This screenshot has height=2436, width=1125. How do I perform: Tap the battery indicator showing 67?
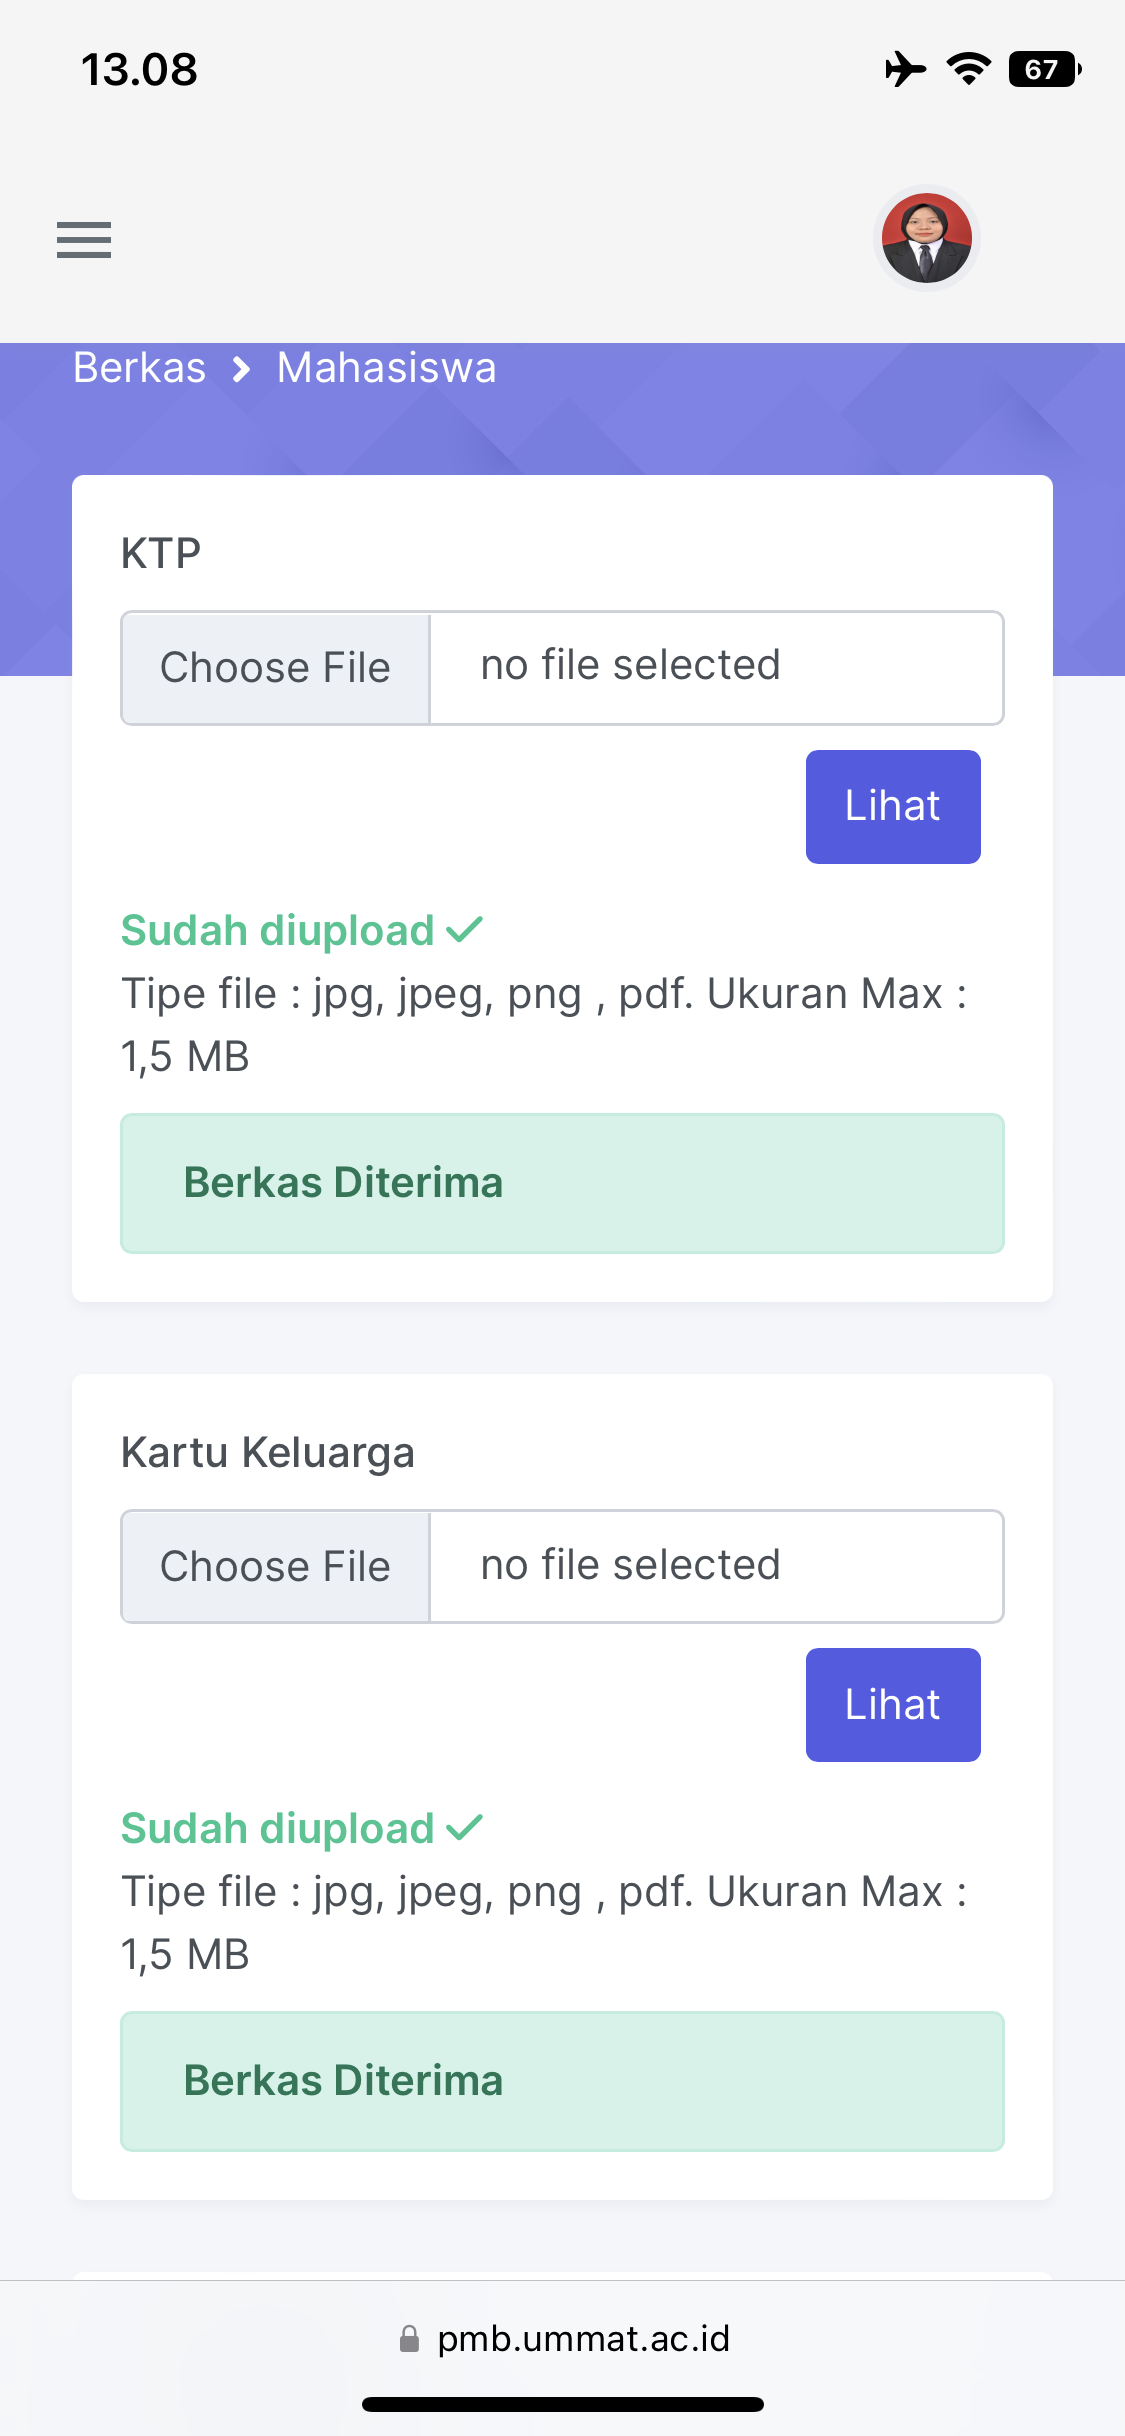1044,69
